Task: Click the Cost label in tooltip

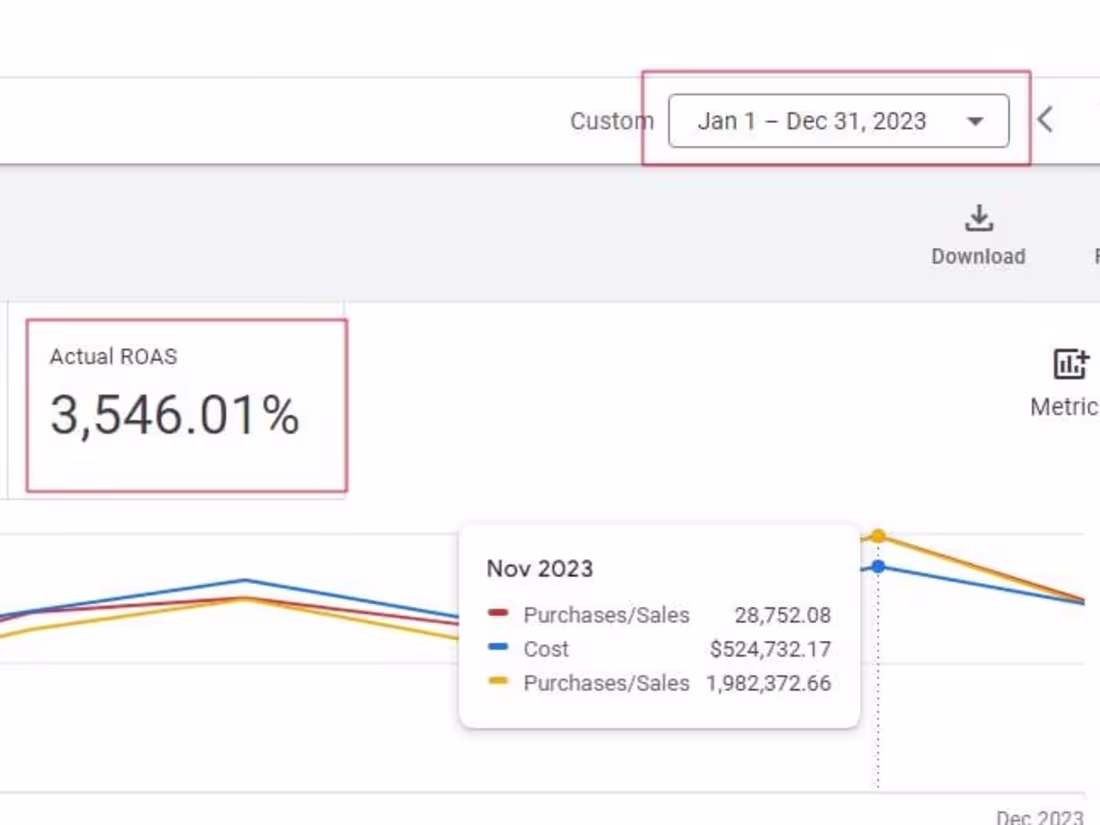Action: (546, 649)
